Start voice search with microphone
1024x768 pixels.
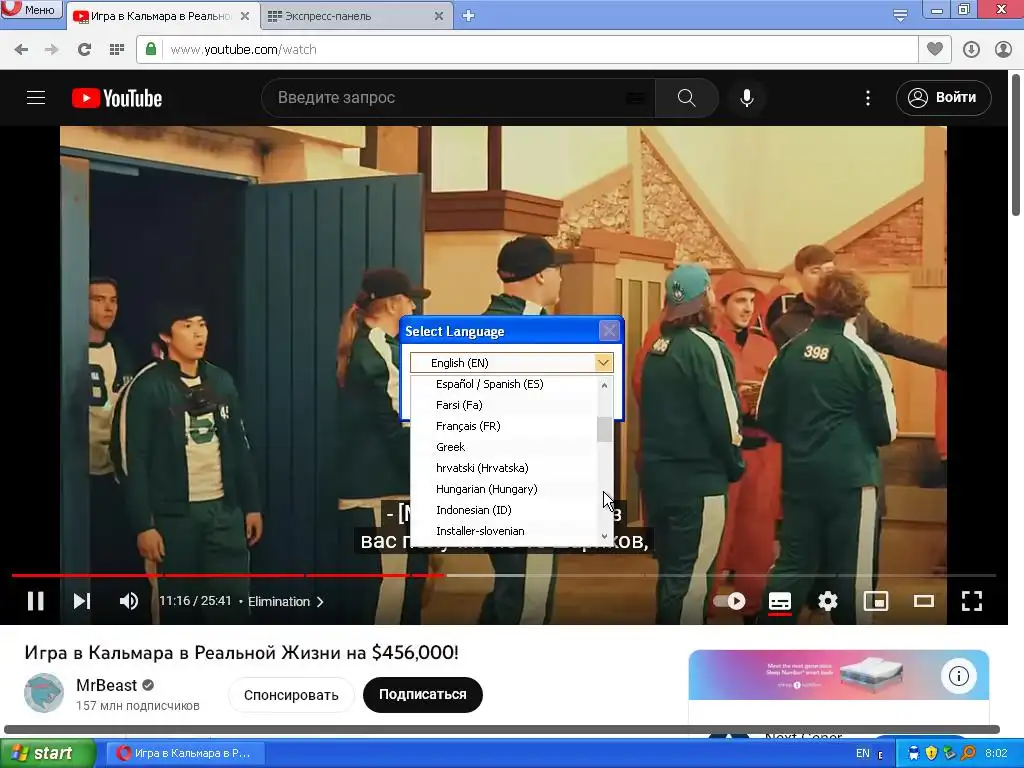(747, 98)
